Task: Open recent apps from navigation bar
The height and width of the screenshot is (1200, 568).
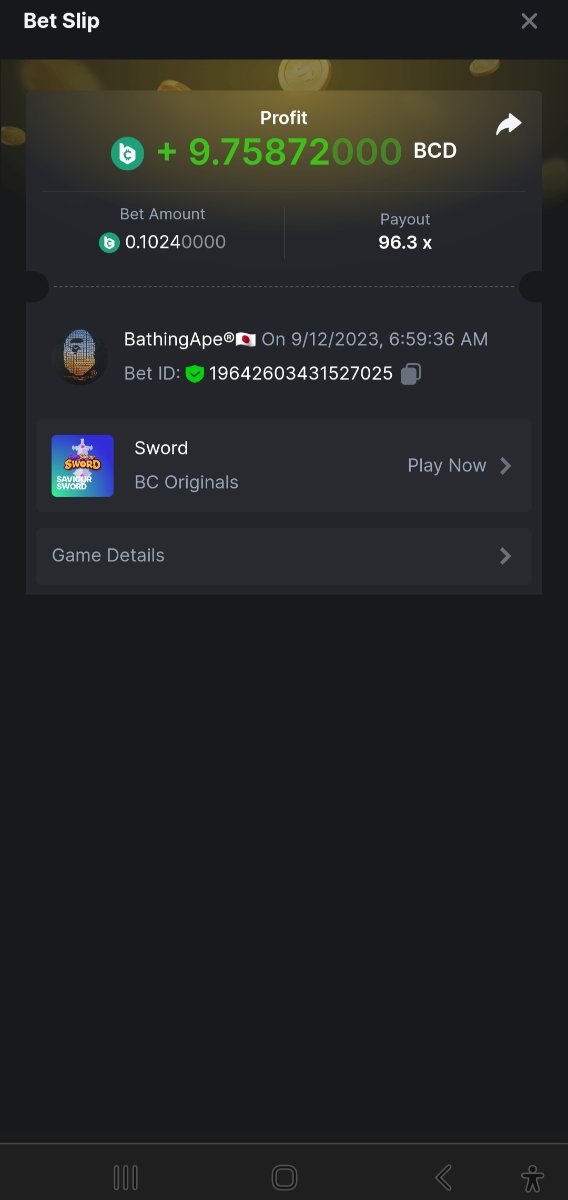Action: (x=125, y=1177)
